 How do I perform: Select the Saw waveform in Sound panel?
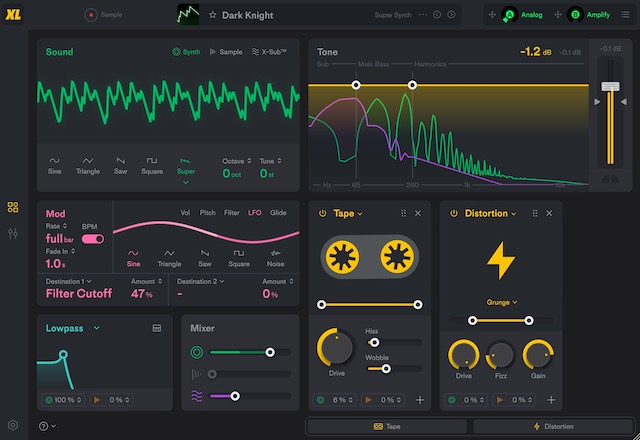tap(120, 165)
